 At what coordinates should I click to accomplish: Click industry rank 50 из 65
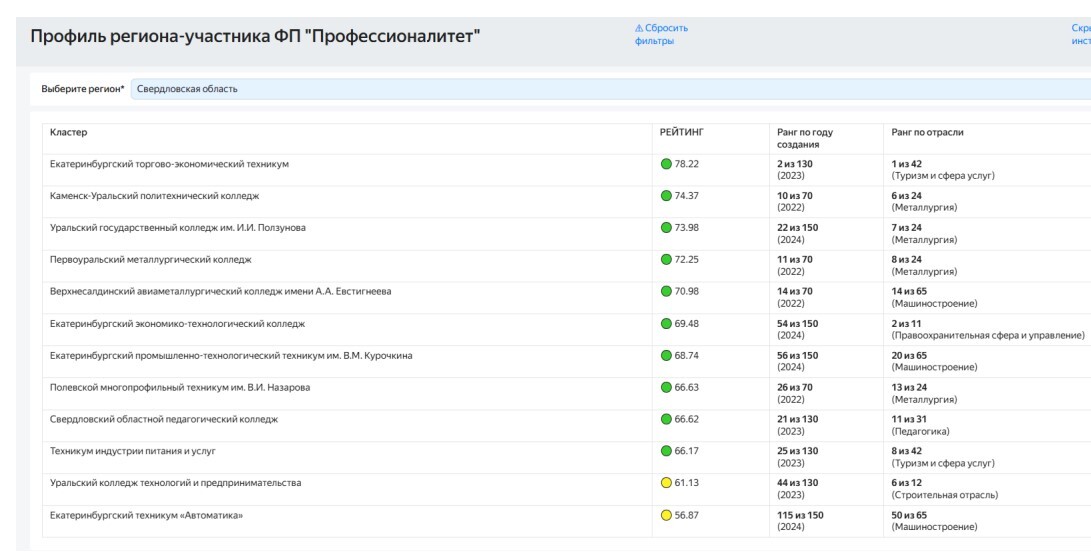tap(909, 515)
